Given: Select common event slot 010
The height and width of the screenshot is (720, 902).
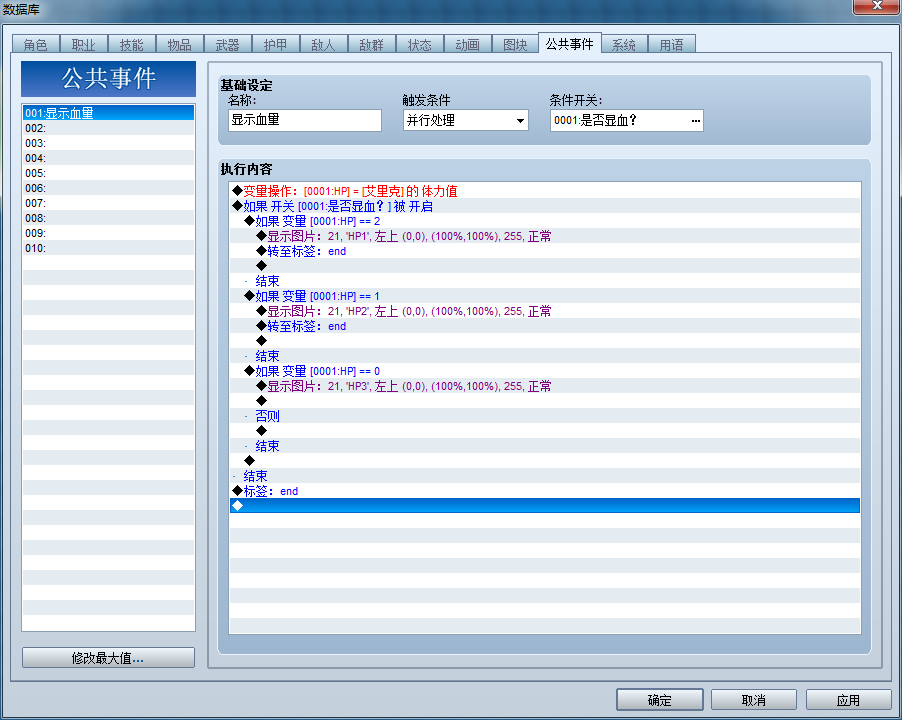Looking at the screenshot, I should 108,247.
